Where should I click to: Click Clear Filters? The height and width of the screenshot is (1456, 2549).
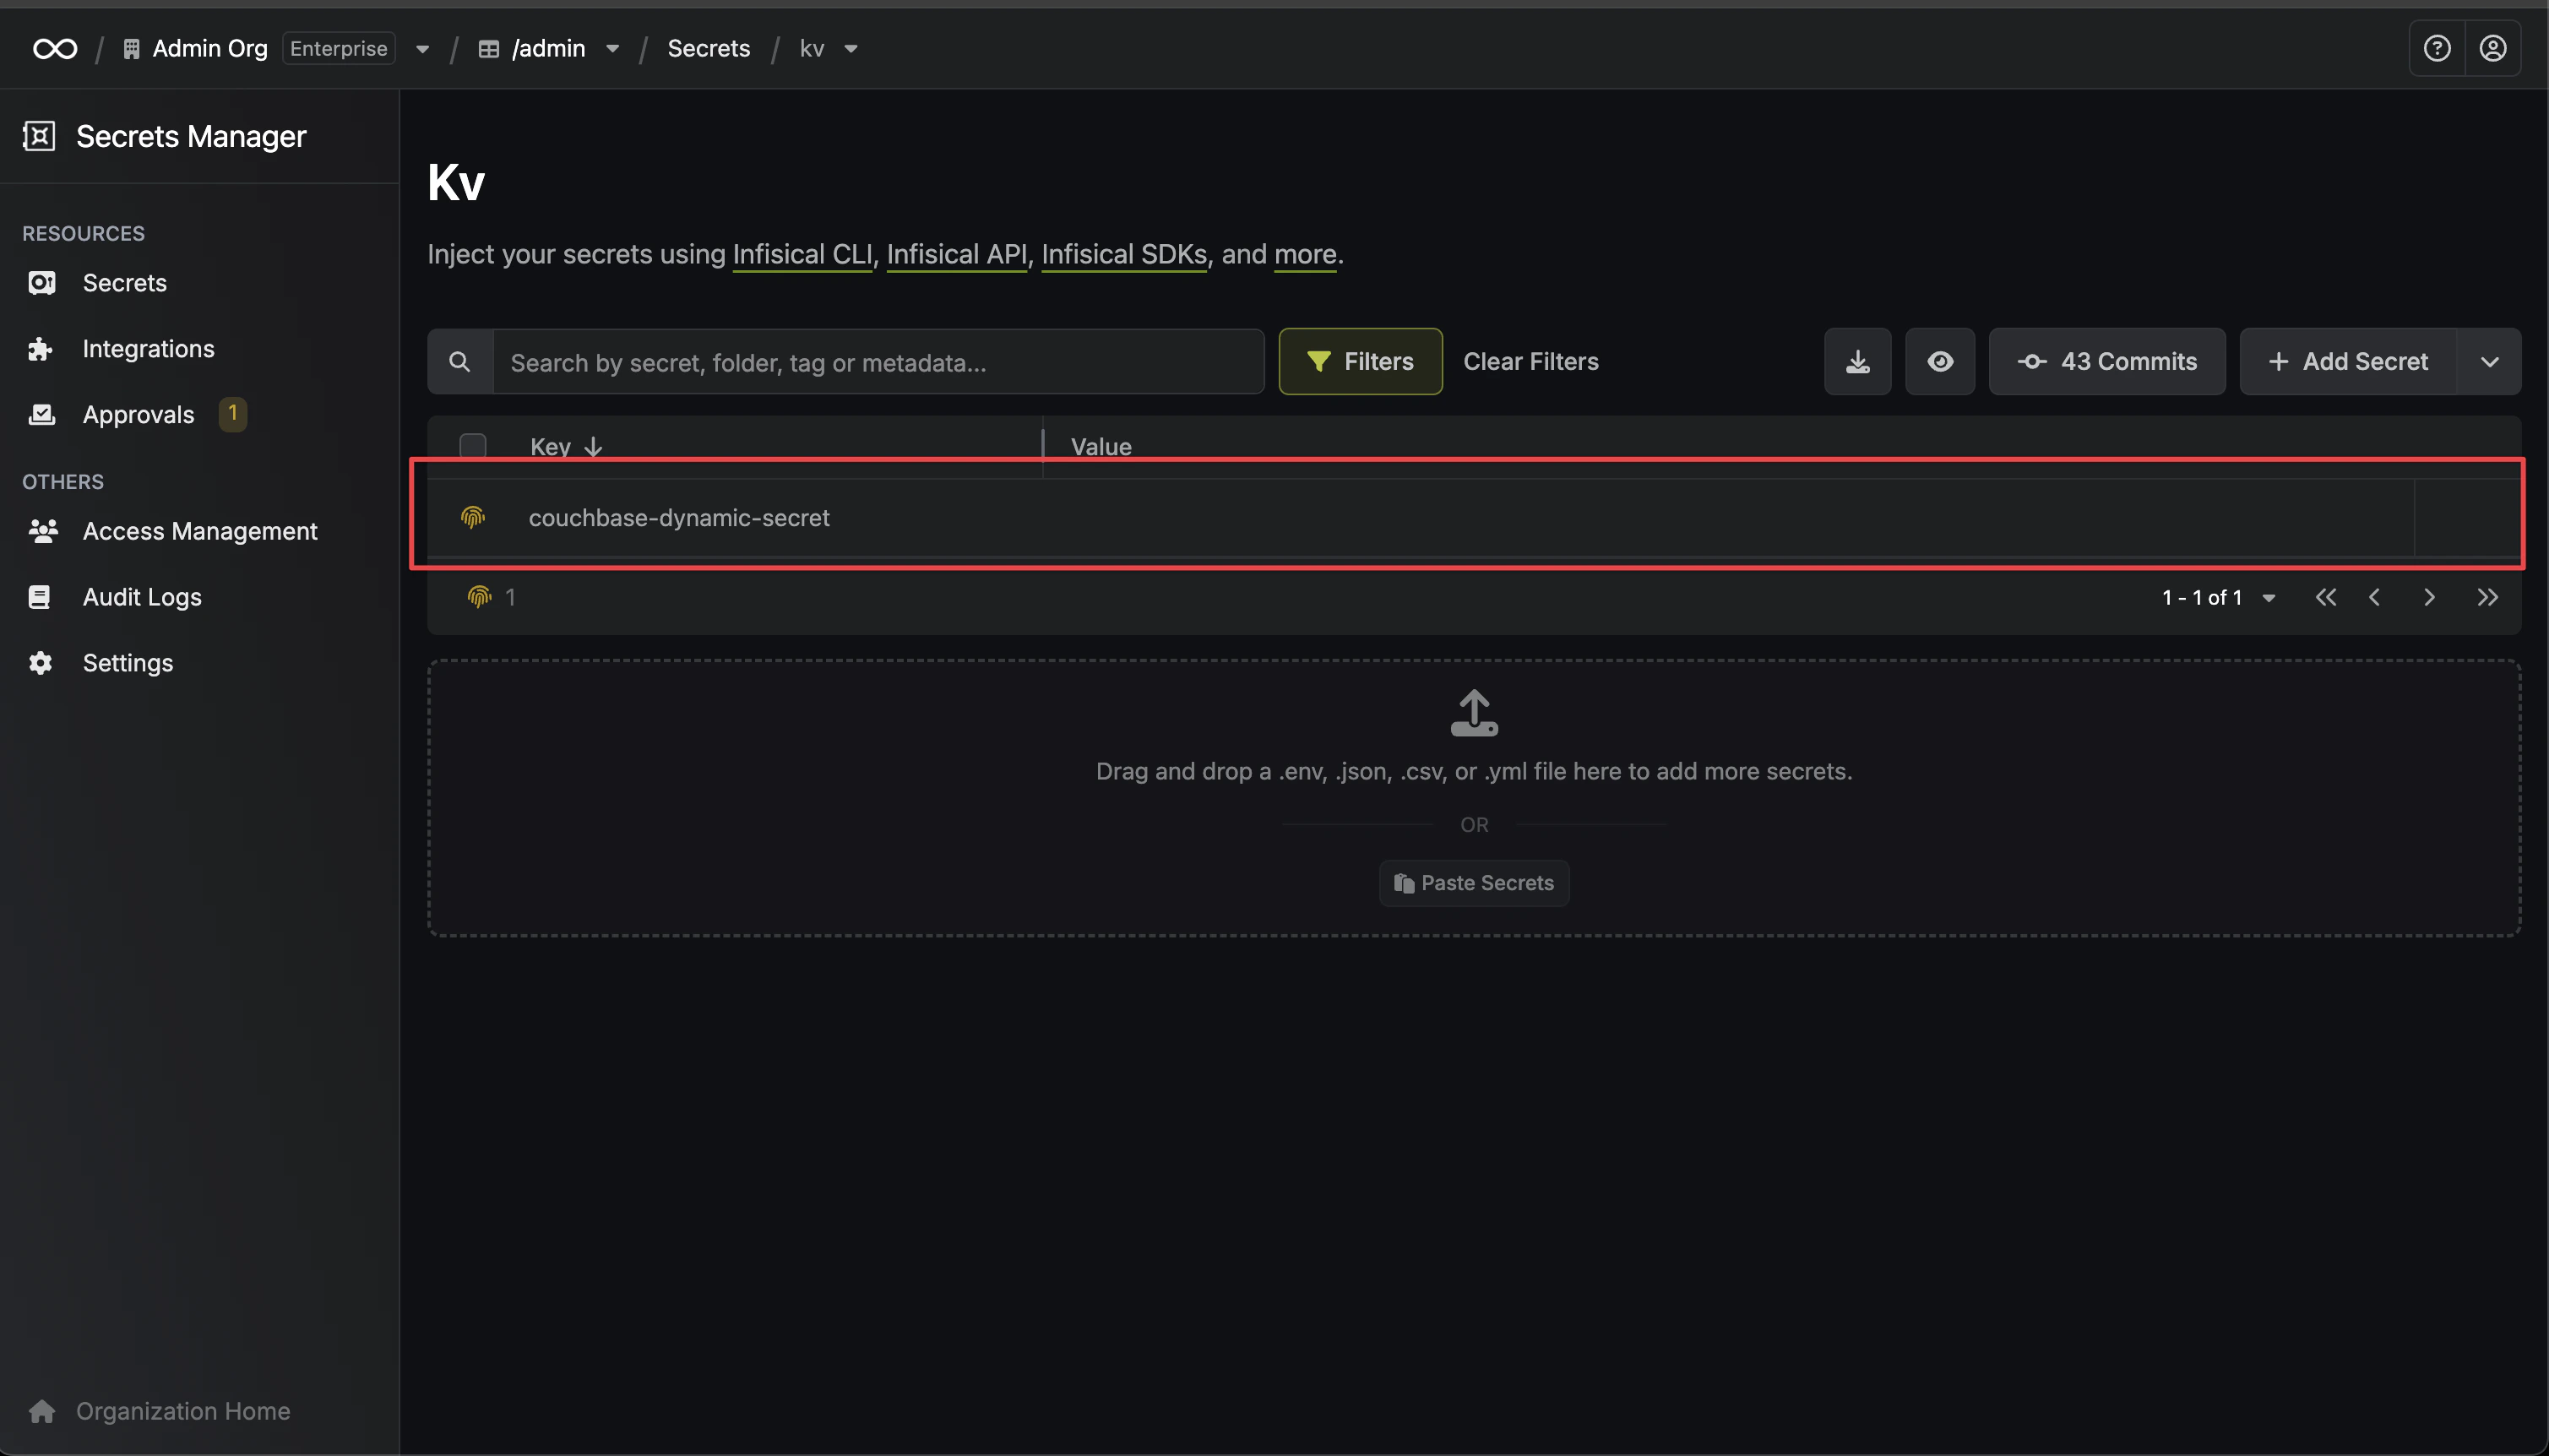tap(1531, 362)
